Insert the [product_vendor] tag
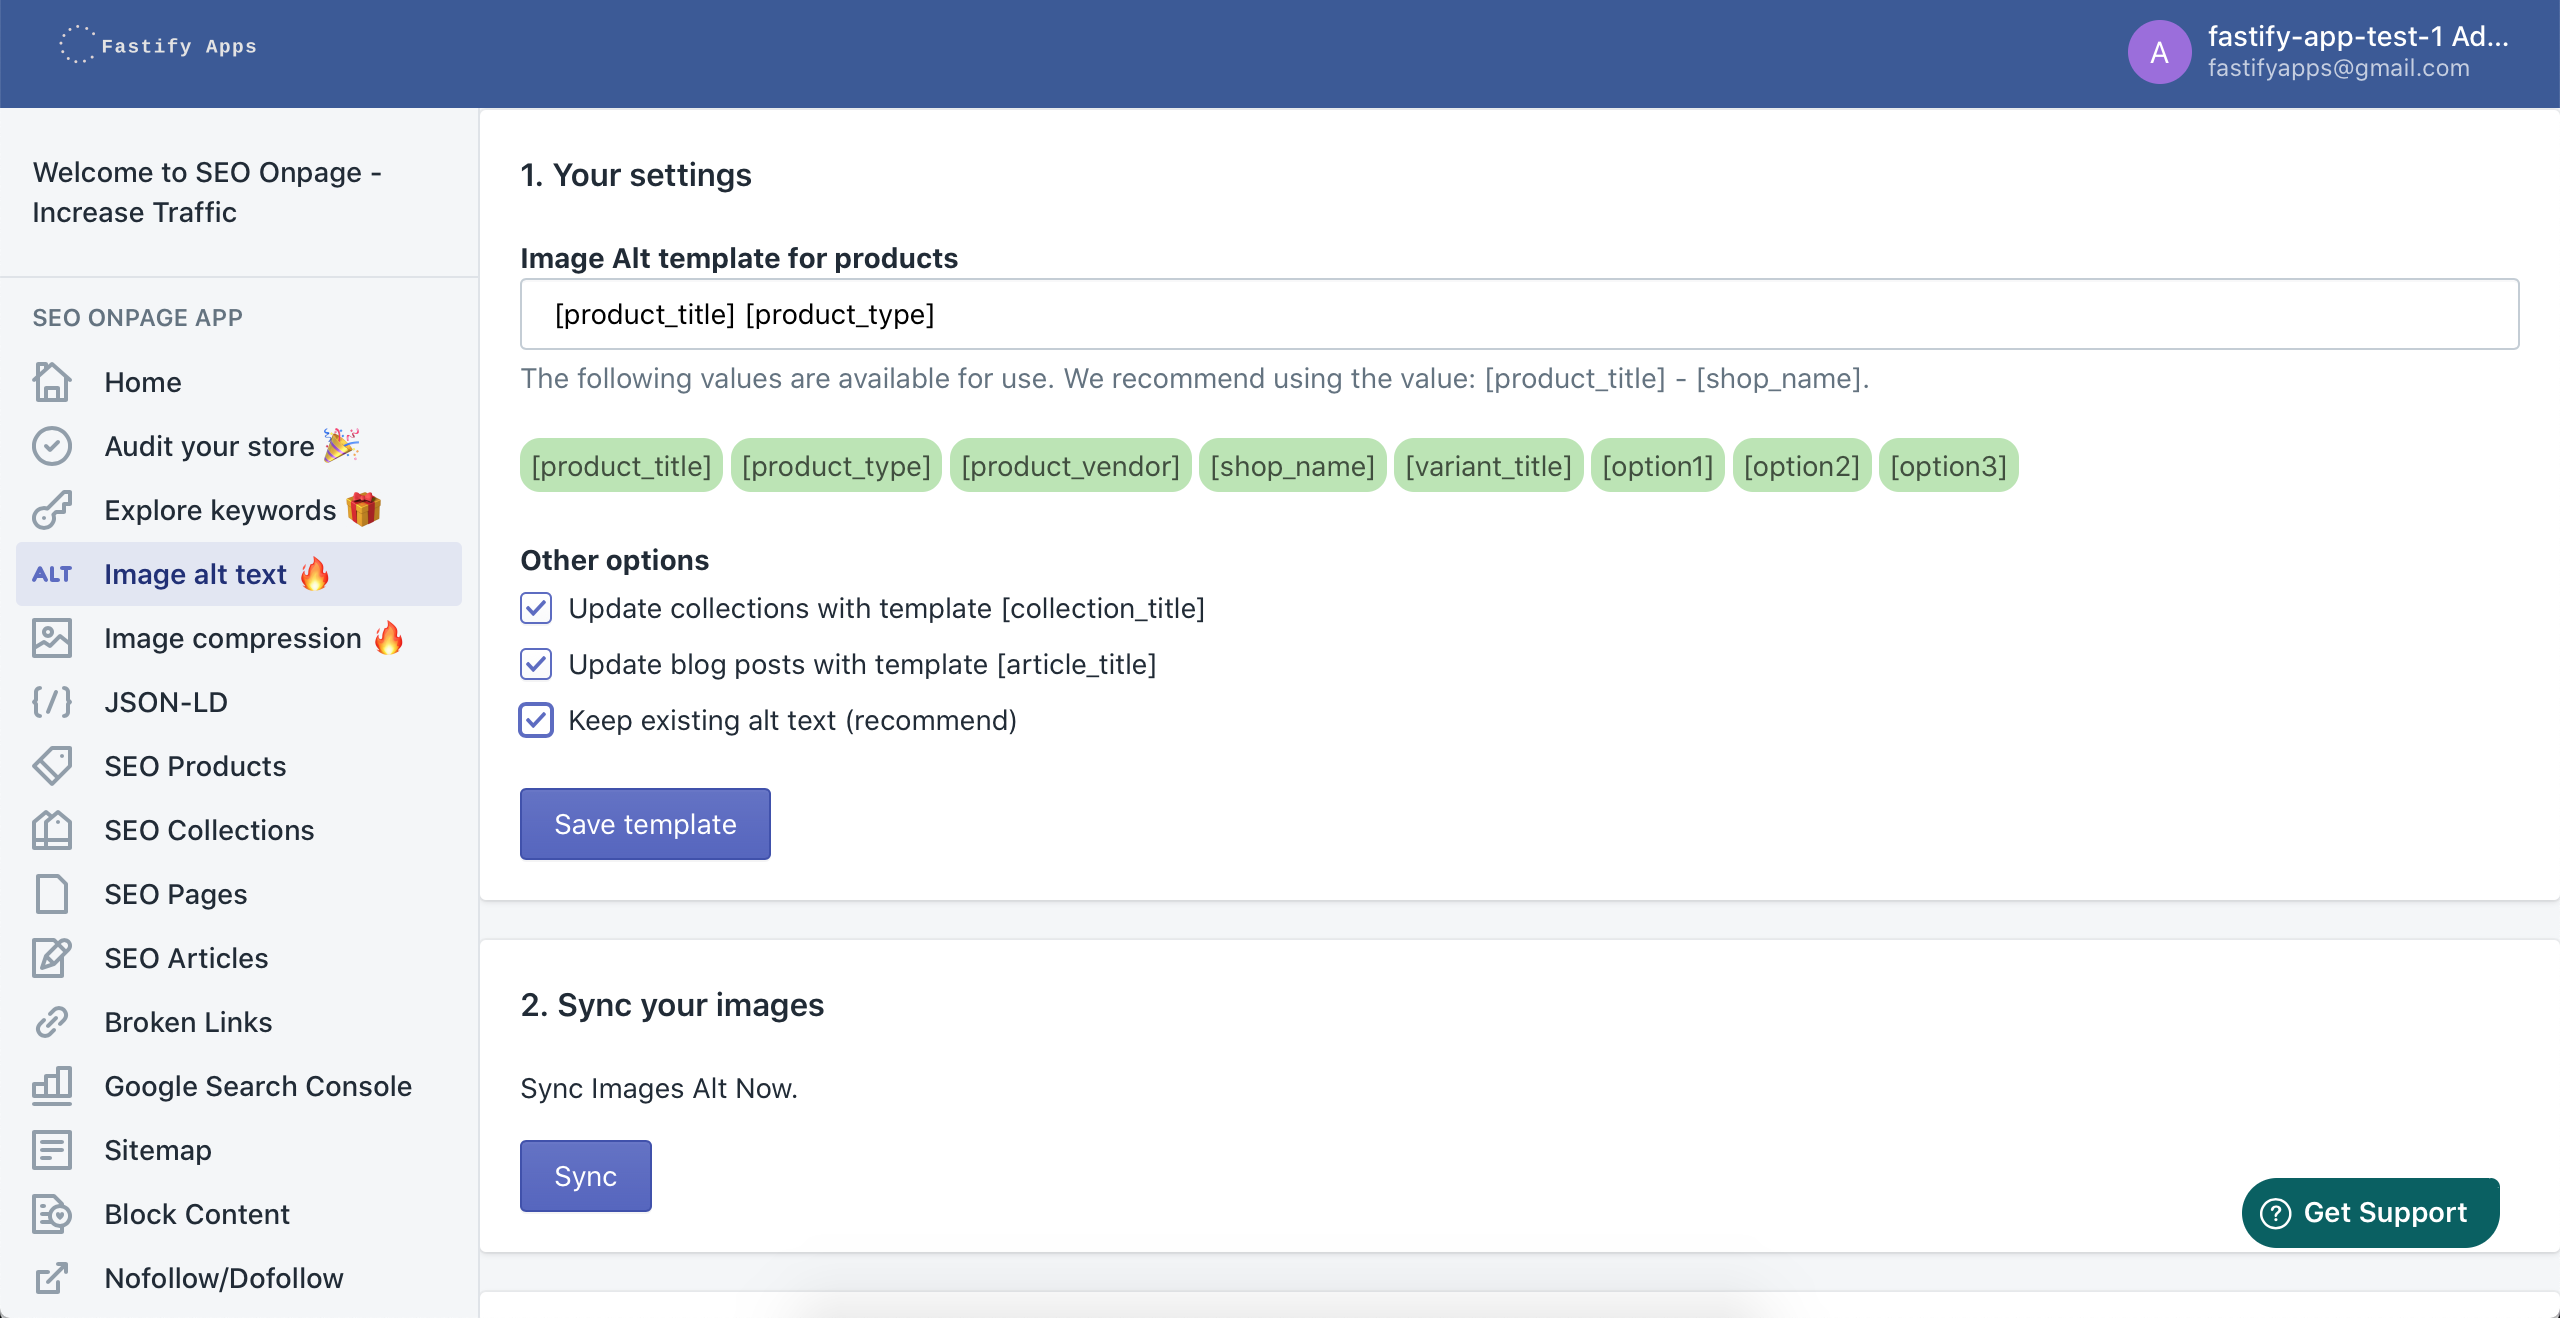 [x=1070, y=465]
